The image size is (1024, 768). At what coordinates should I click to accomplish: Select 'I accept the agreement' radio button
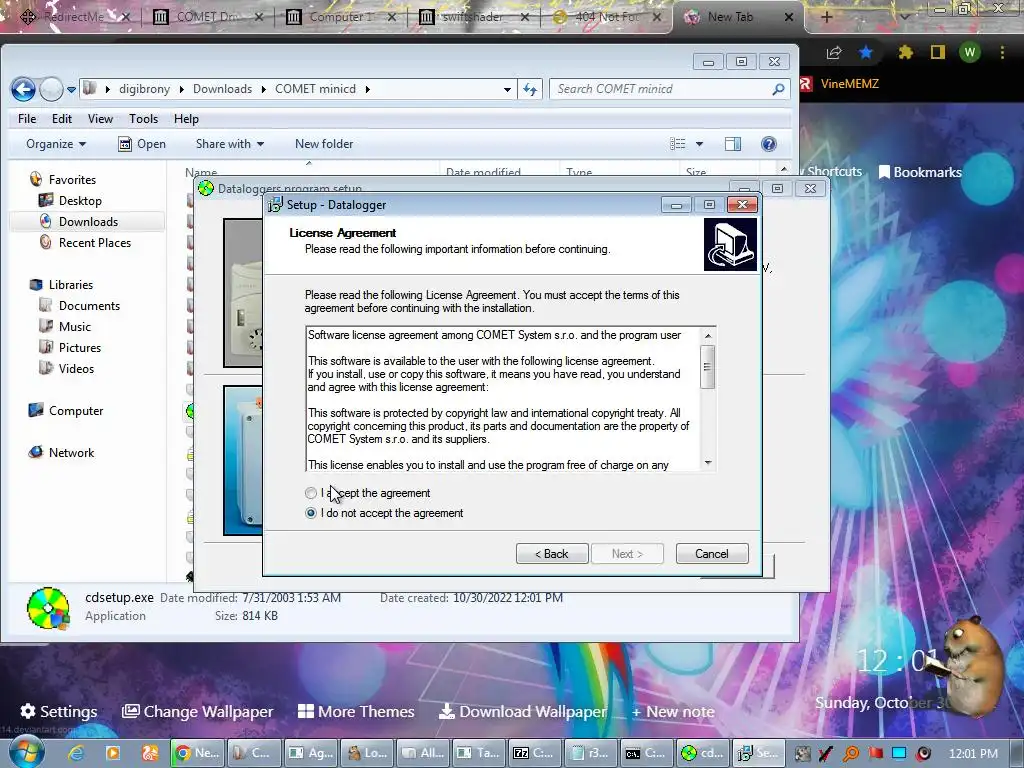(311, 493)
